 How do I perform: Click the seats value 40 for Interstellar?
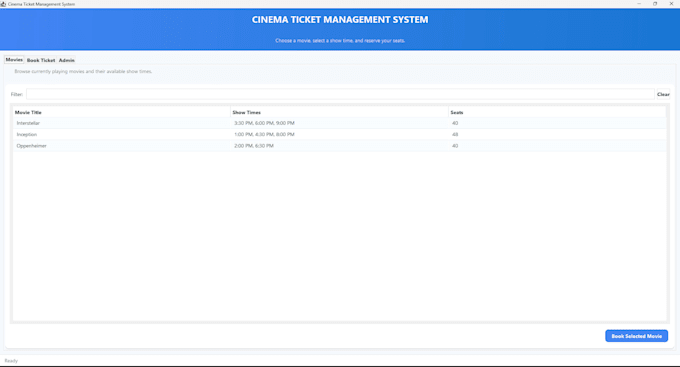(455, 123)
